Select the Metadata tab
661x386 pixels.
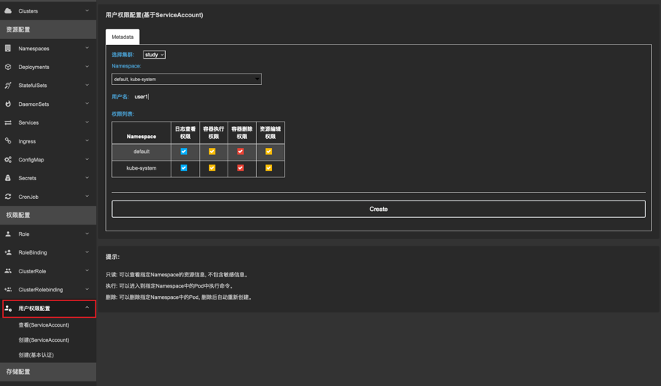pyautogui.click(x=123, y=37)
